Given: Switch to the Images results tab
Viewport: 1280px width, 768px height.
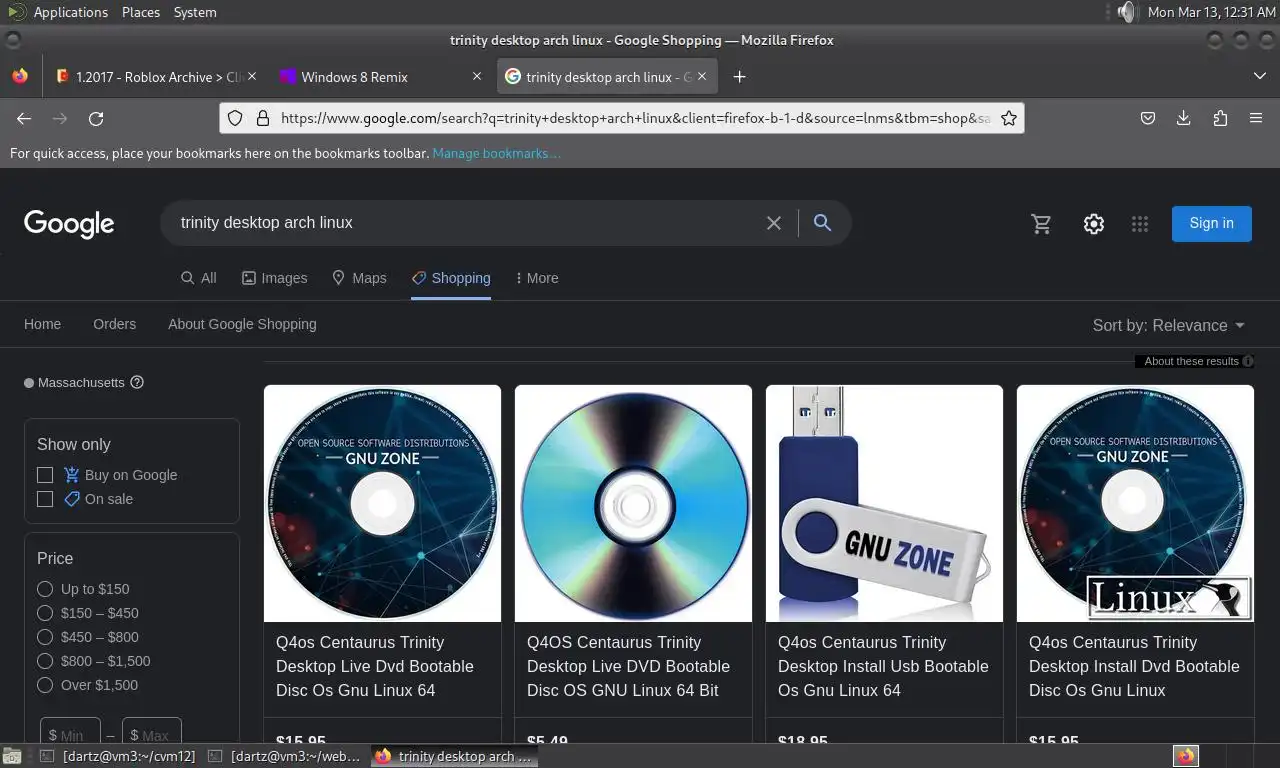Looking at the screenshot, I should tap(274, 278).
